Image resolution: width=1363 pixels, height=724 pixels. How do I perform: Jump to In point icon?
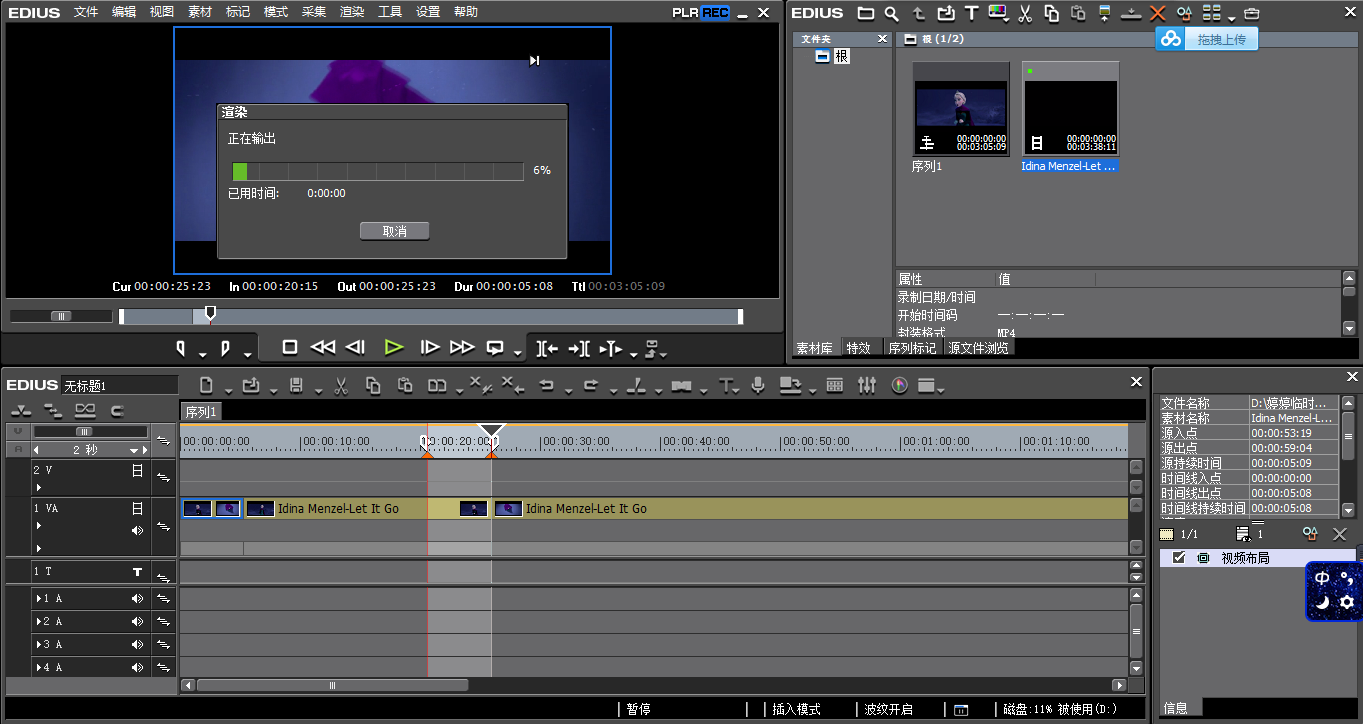coord(546,348)
